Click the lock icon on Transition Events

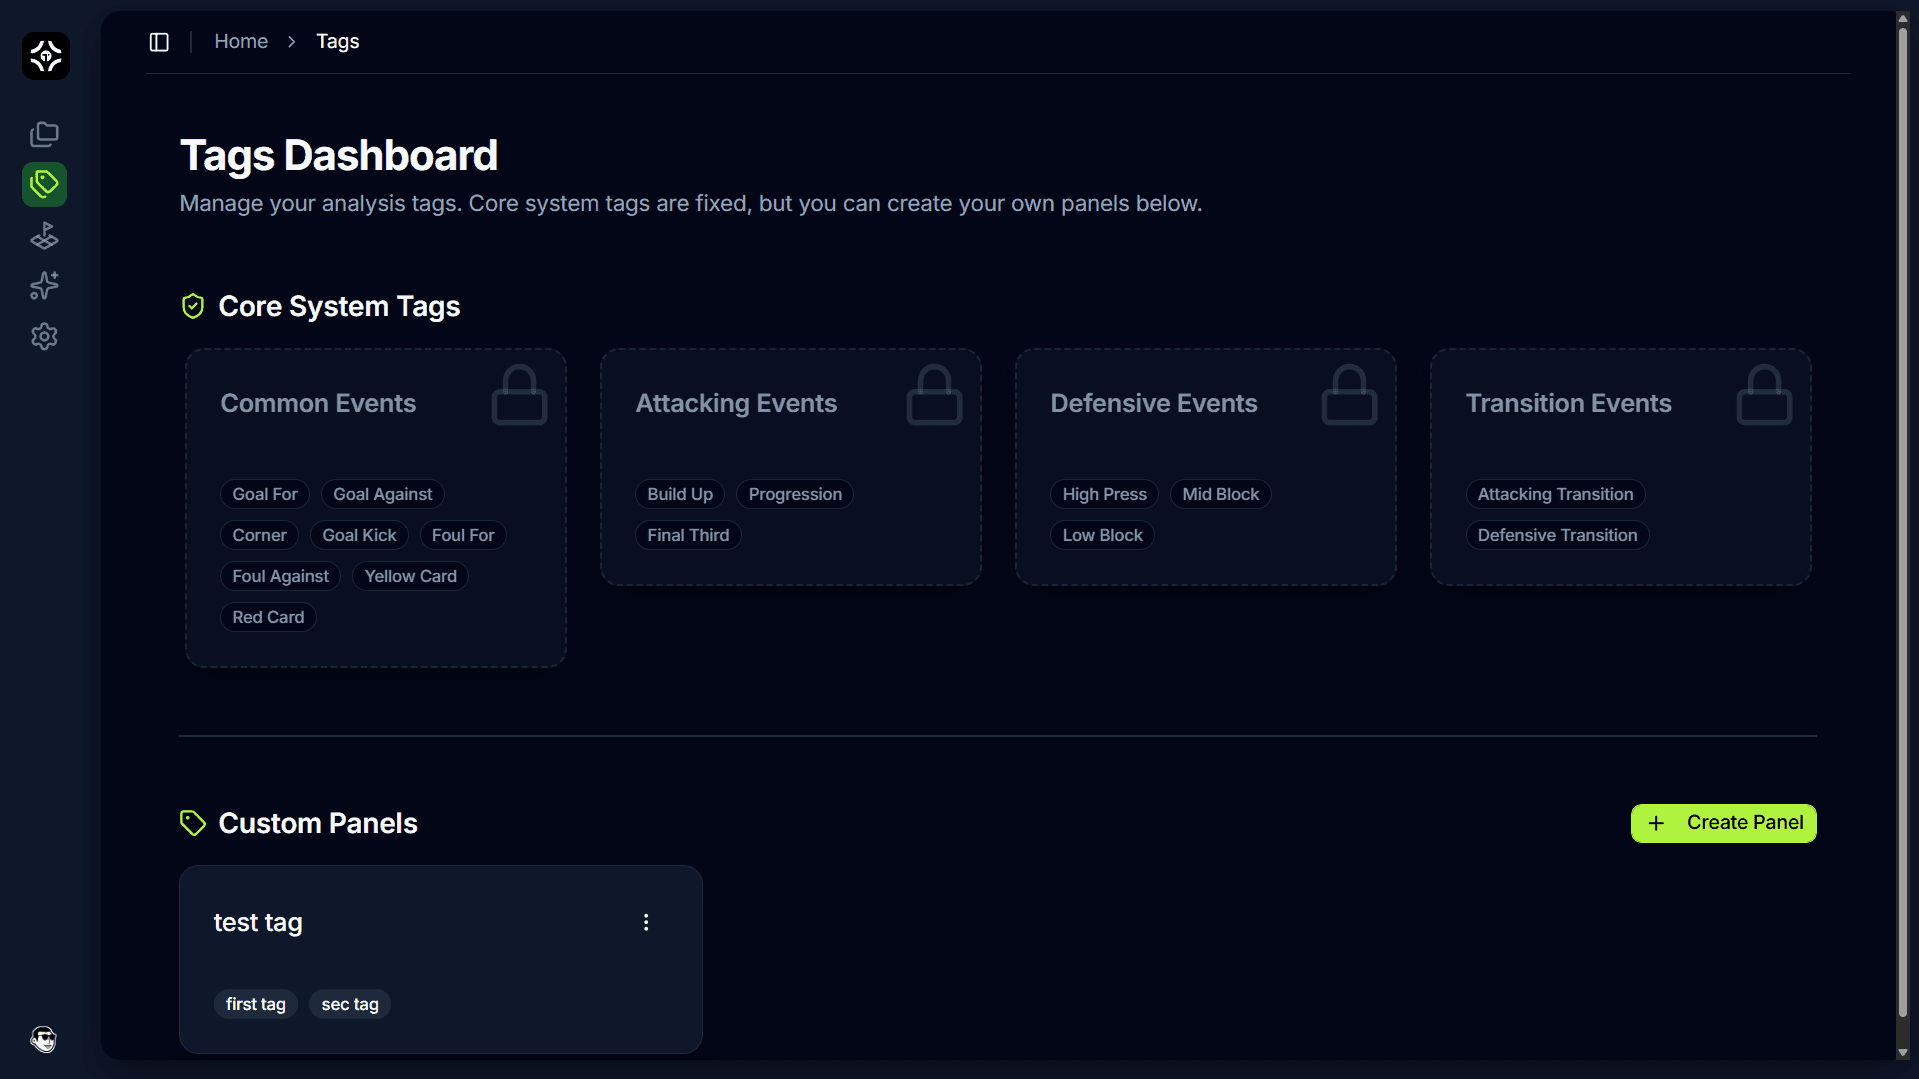coord(1764,395)
